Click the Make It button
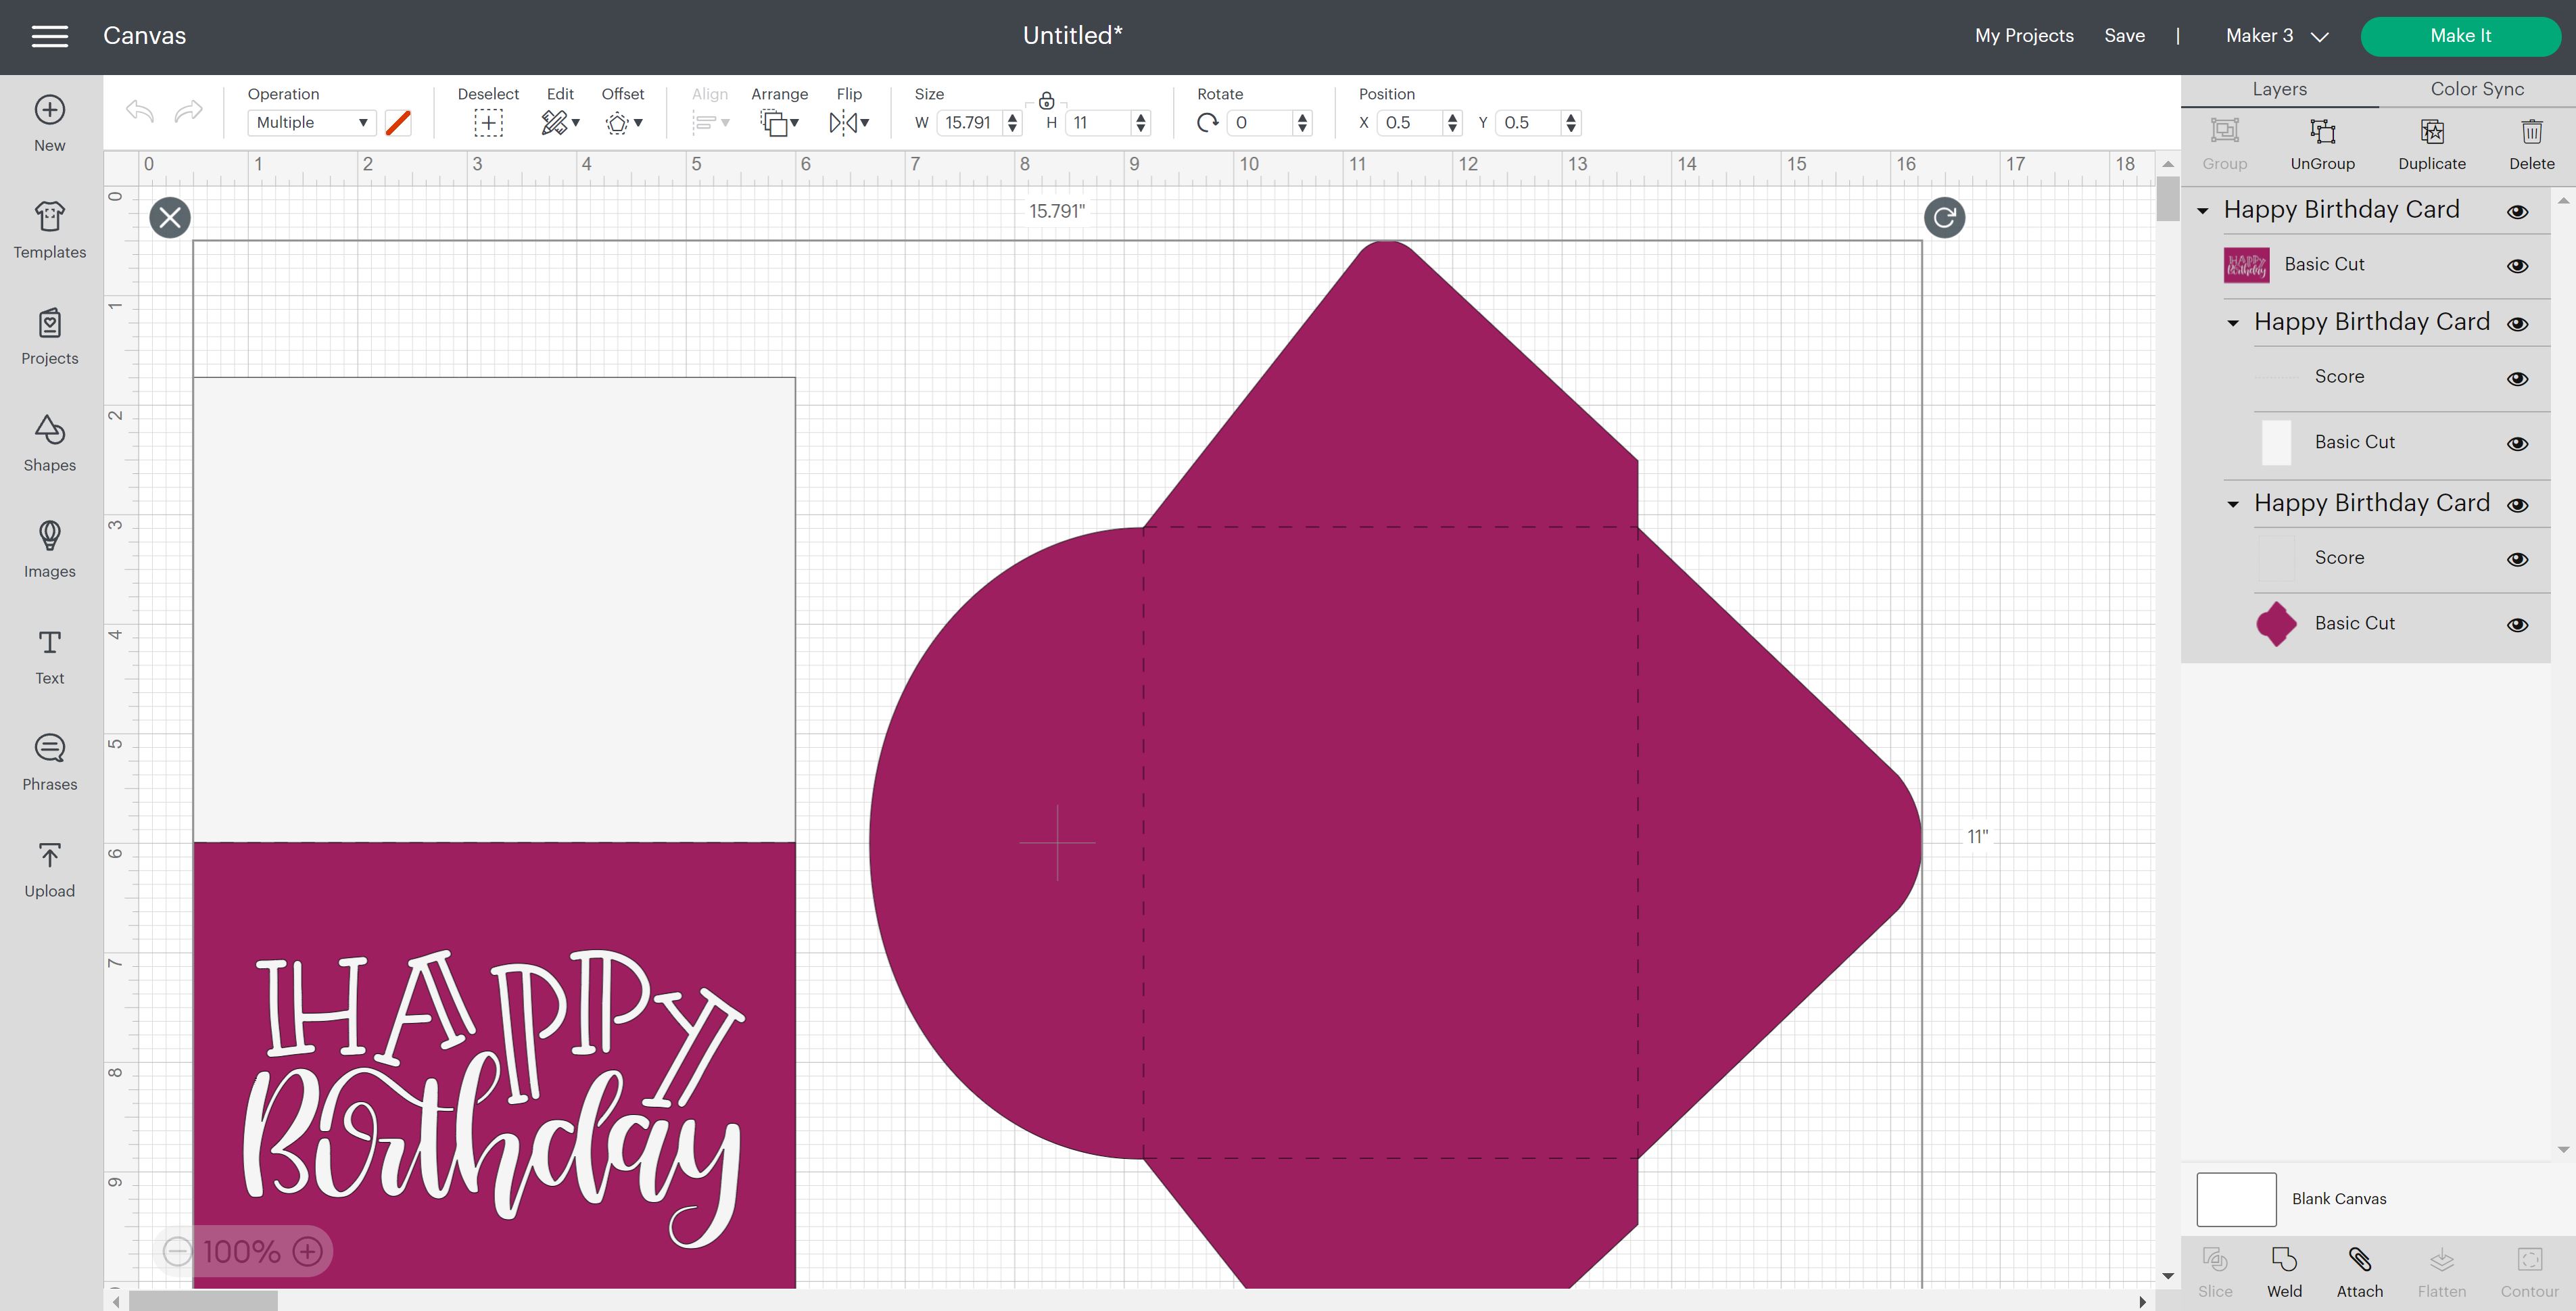Screen dimensions: 2576x1311 (x=2461, y=35)
